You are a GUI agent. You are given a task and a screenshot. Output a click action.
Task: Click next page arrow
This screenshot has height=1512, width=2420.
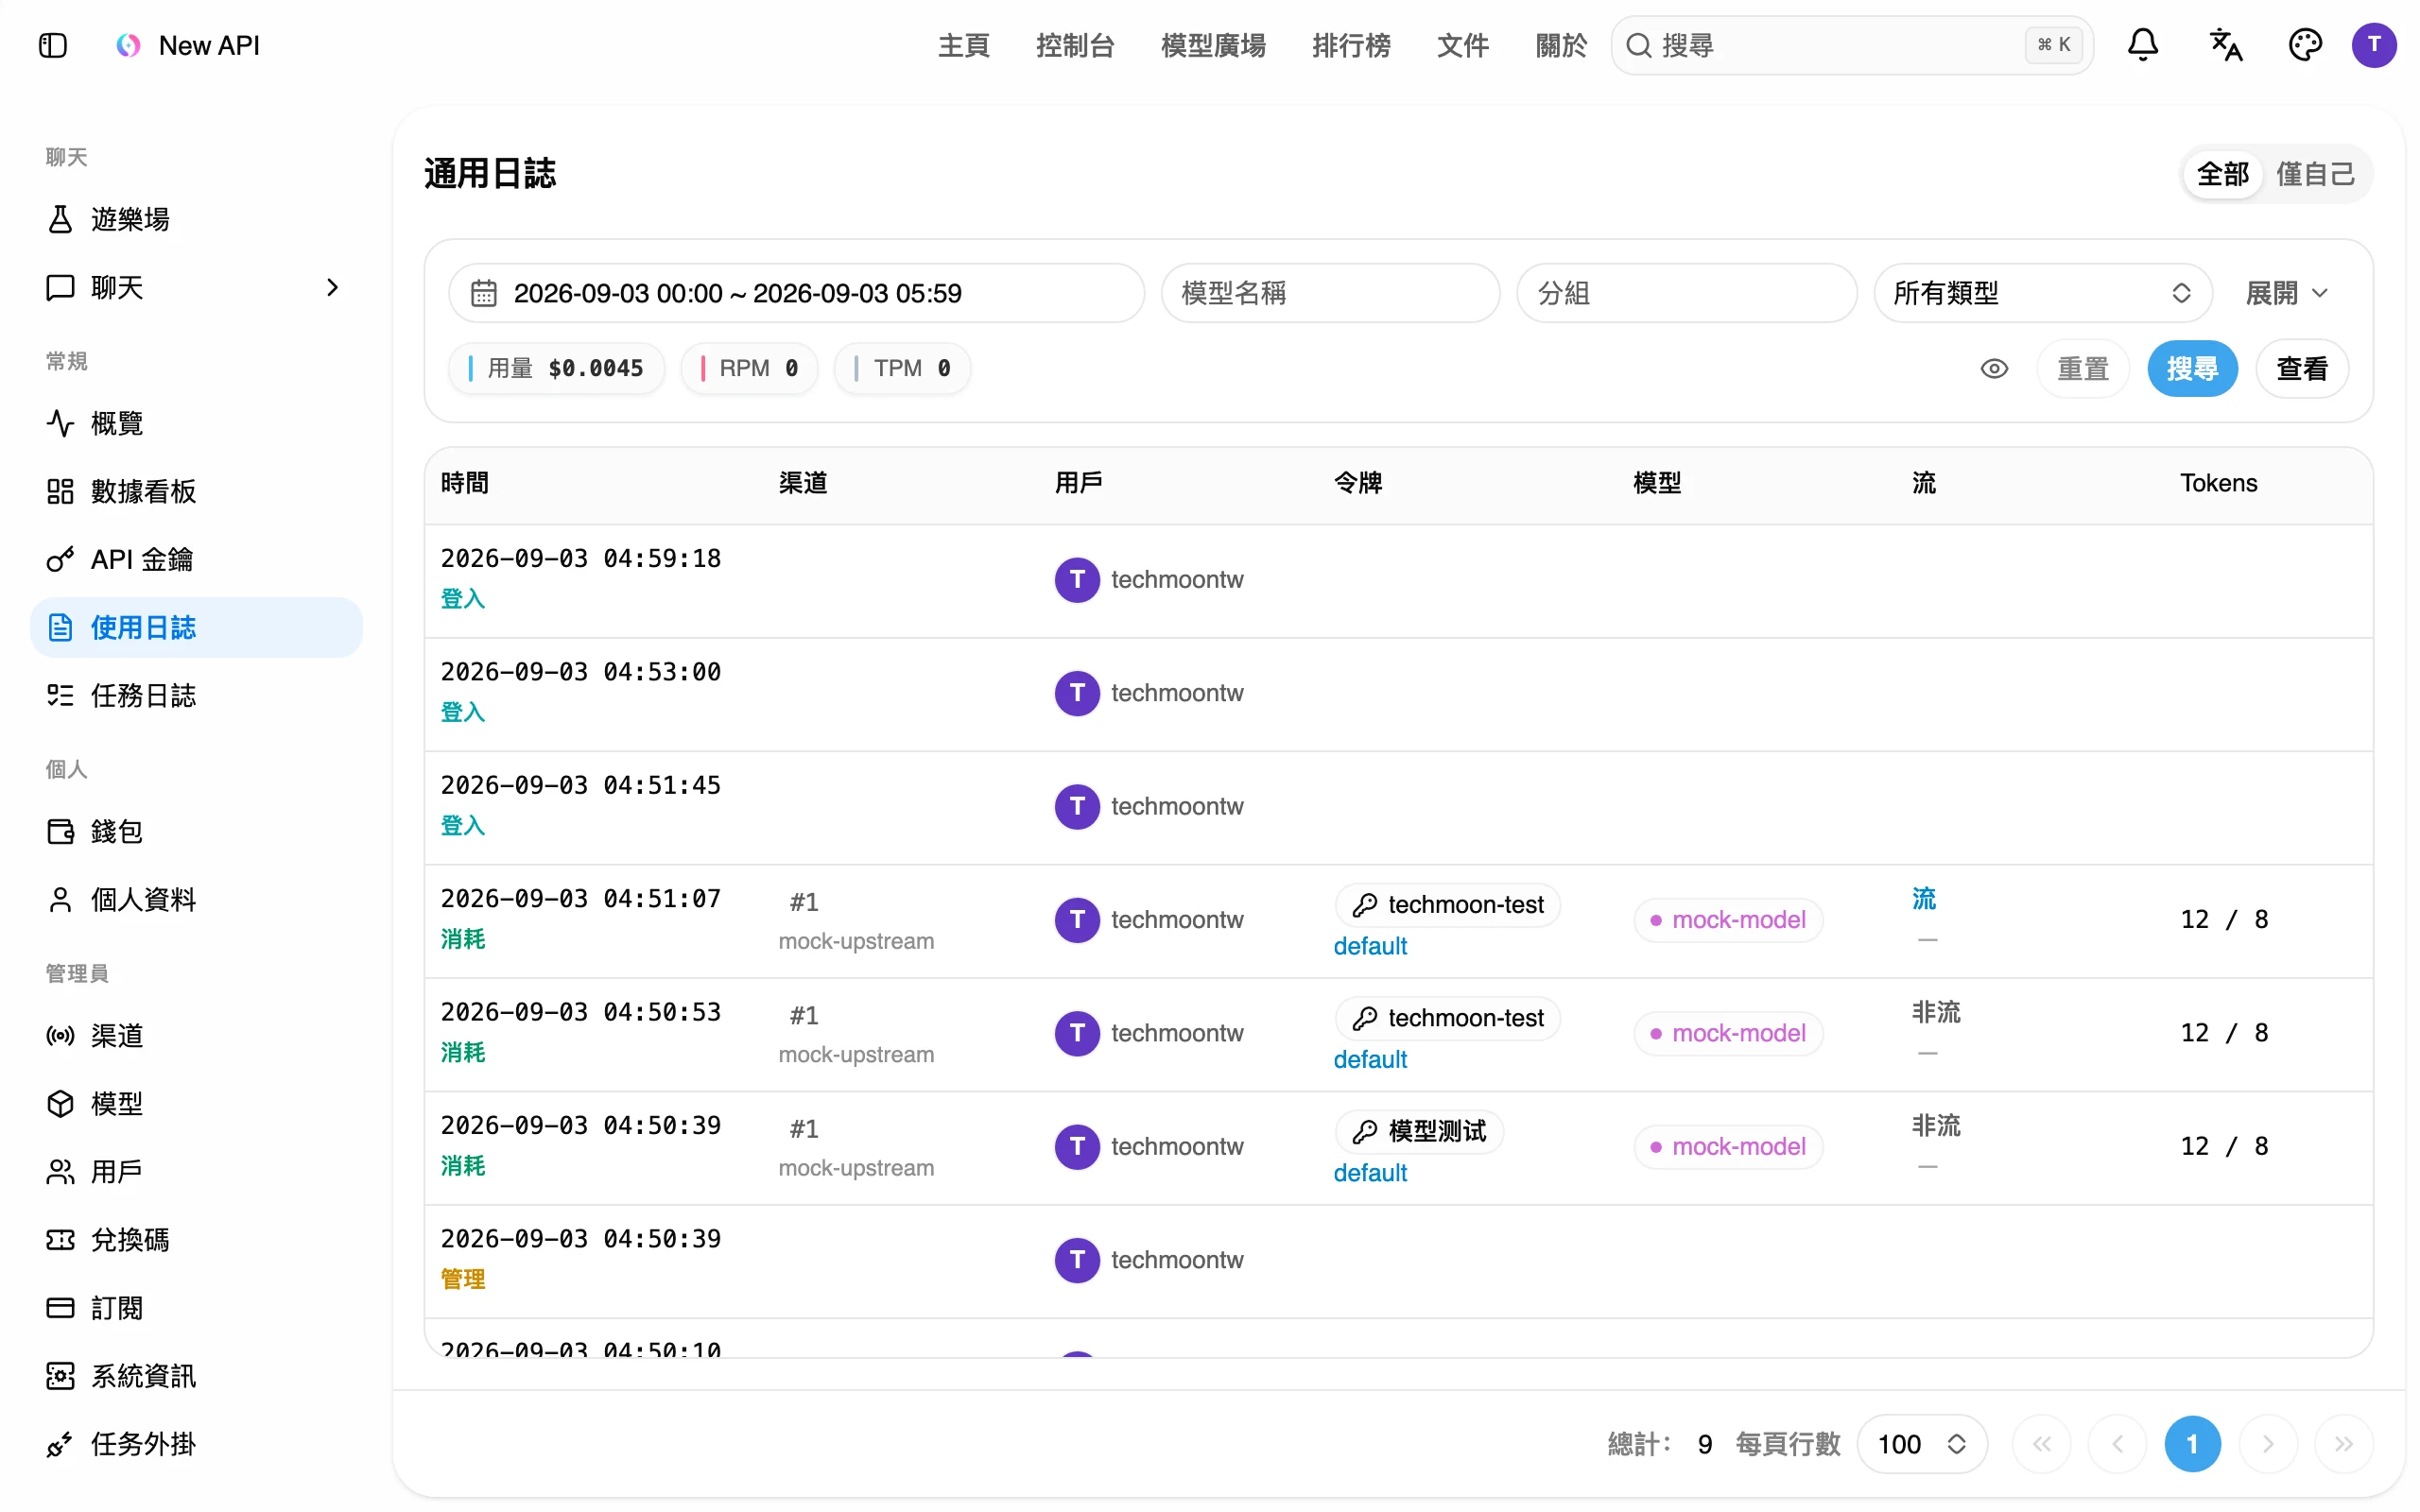click(x=2267, y=1443)
